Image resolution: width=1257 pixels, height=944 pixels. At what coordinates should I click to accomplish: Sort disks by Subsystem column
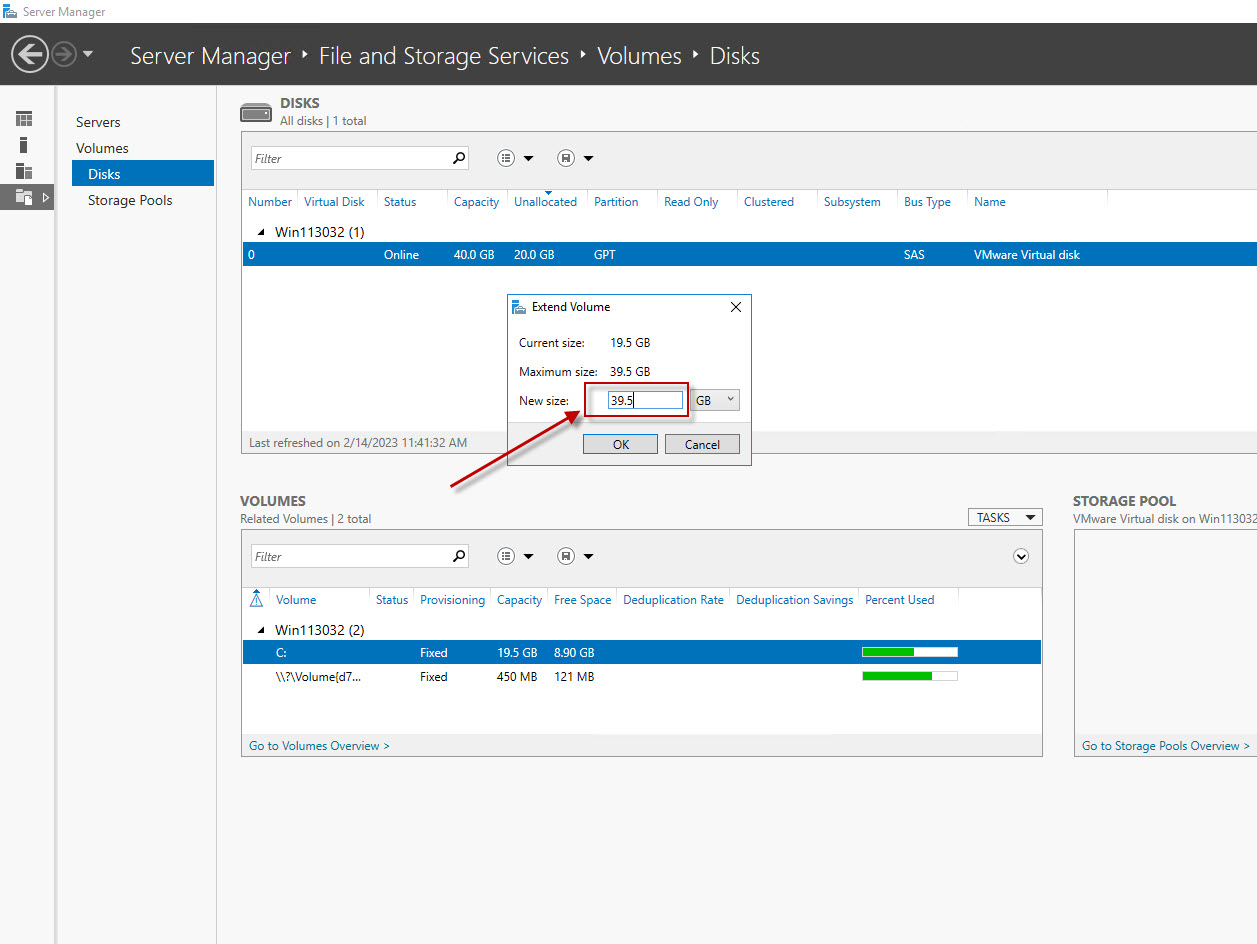852,201
